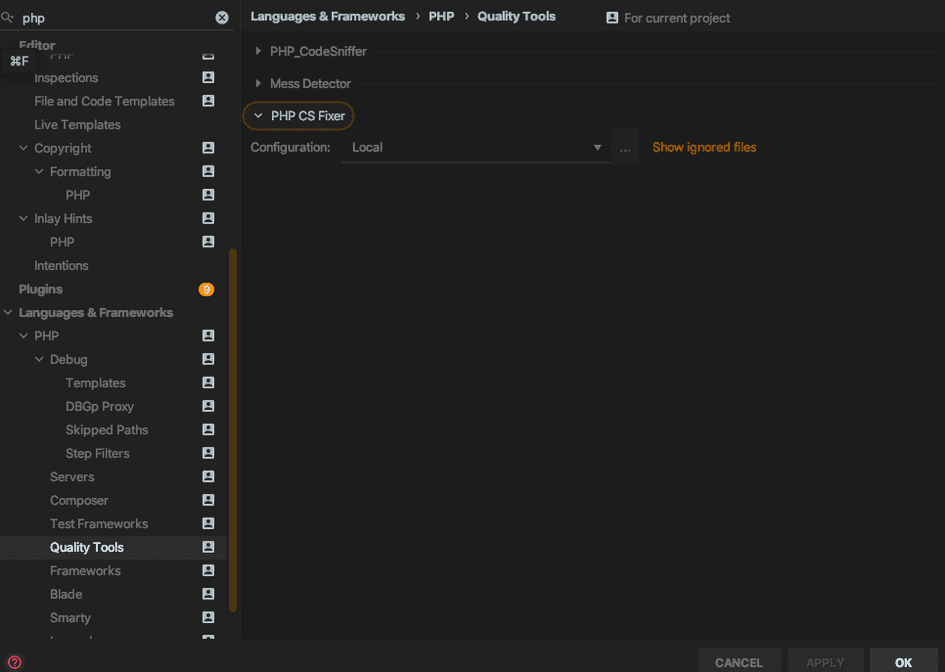Collapse the PHP CS Fixer section
Viewport: 945px width, 672px height.
[258, 115]
